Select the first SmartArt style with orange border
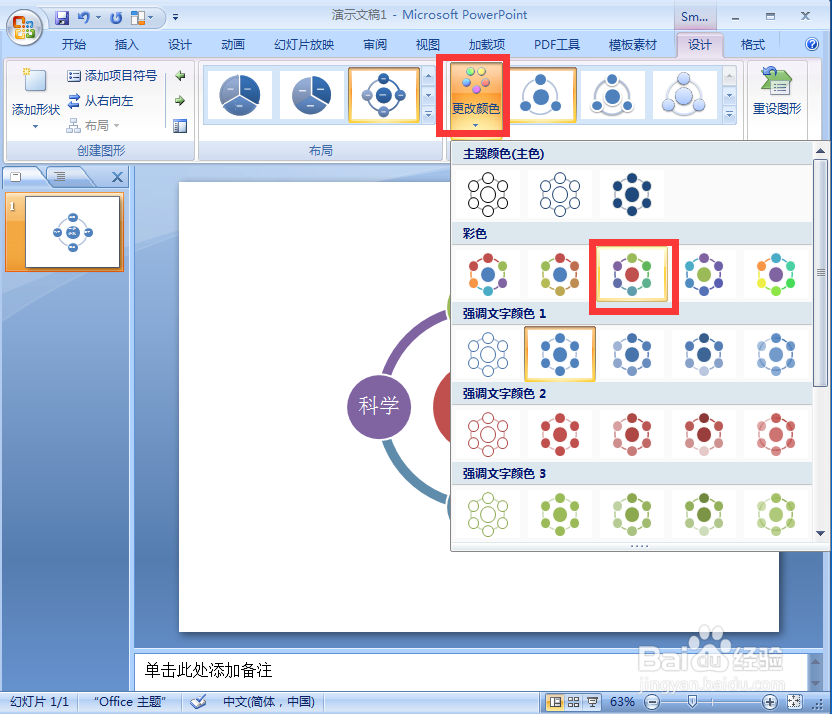This screenshot has width=832, height=714. click(541, 95)
